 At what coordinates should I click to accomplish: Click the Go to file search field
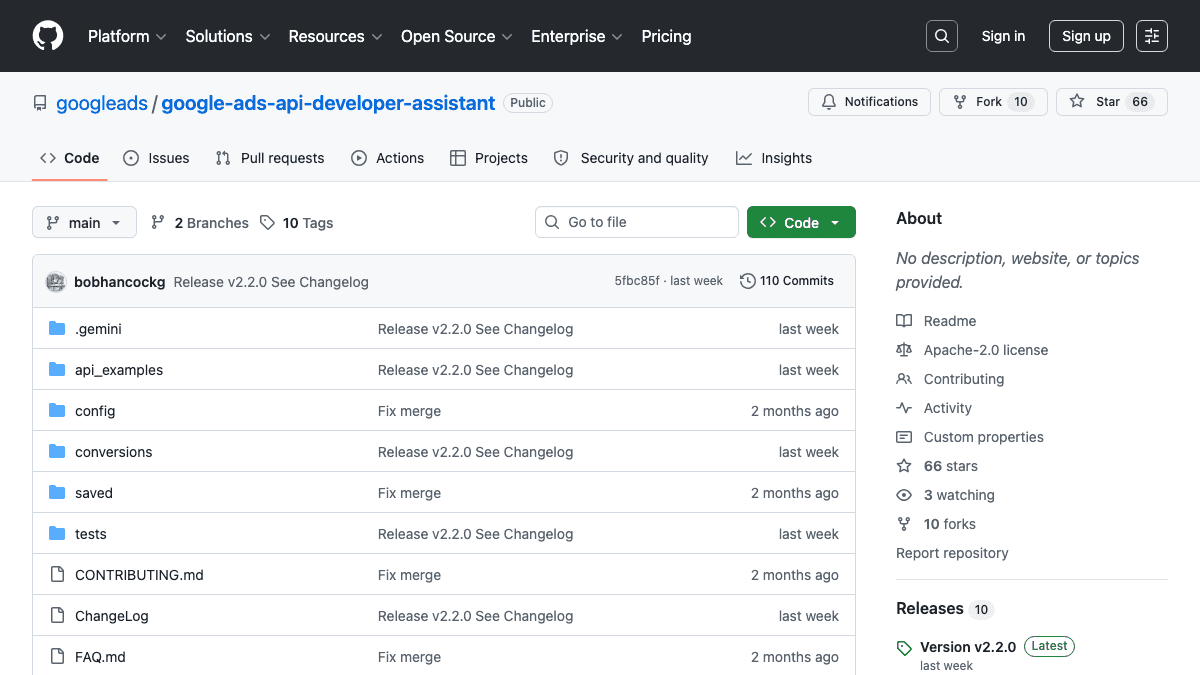coord(637,221)
